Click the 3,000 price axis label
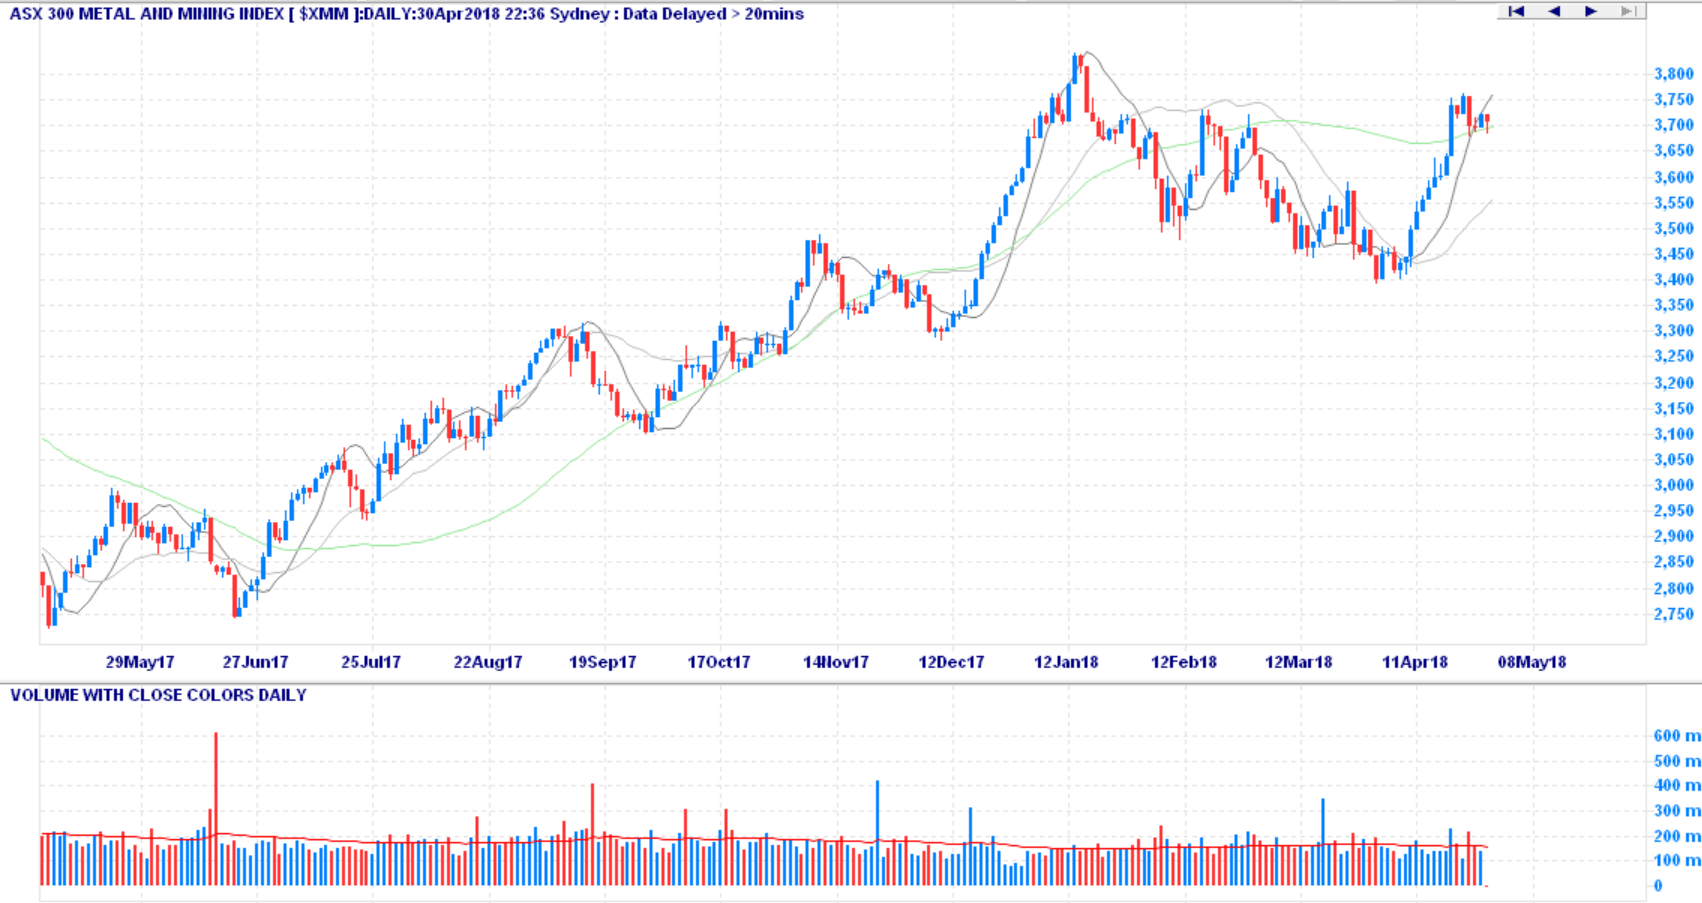 pyautogui.click(x=1674, y=485)
